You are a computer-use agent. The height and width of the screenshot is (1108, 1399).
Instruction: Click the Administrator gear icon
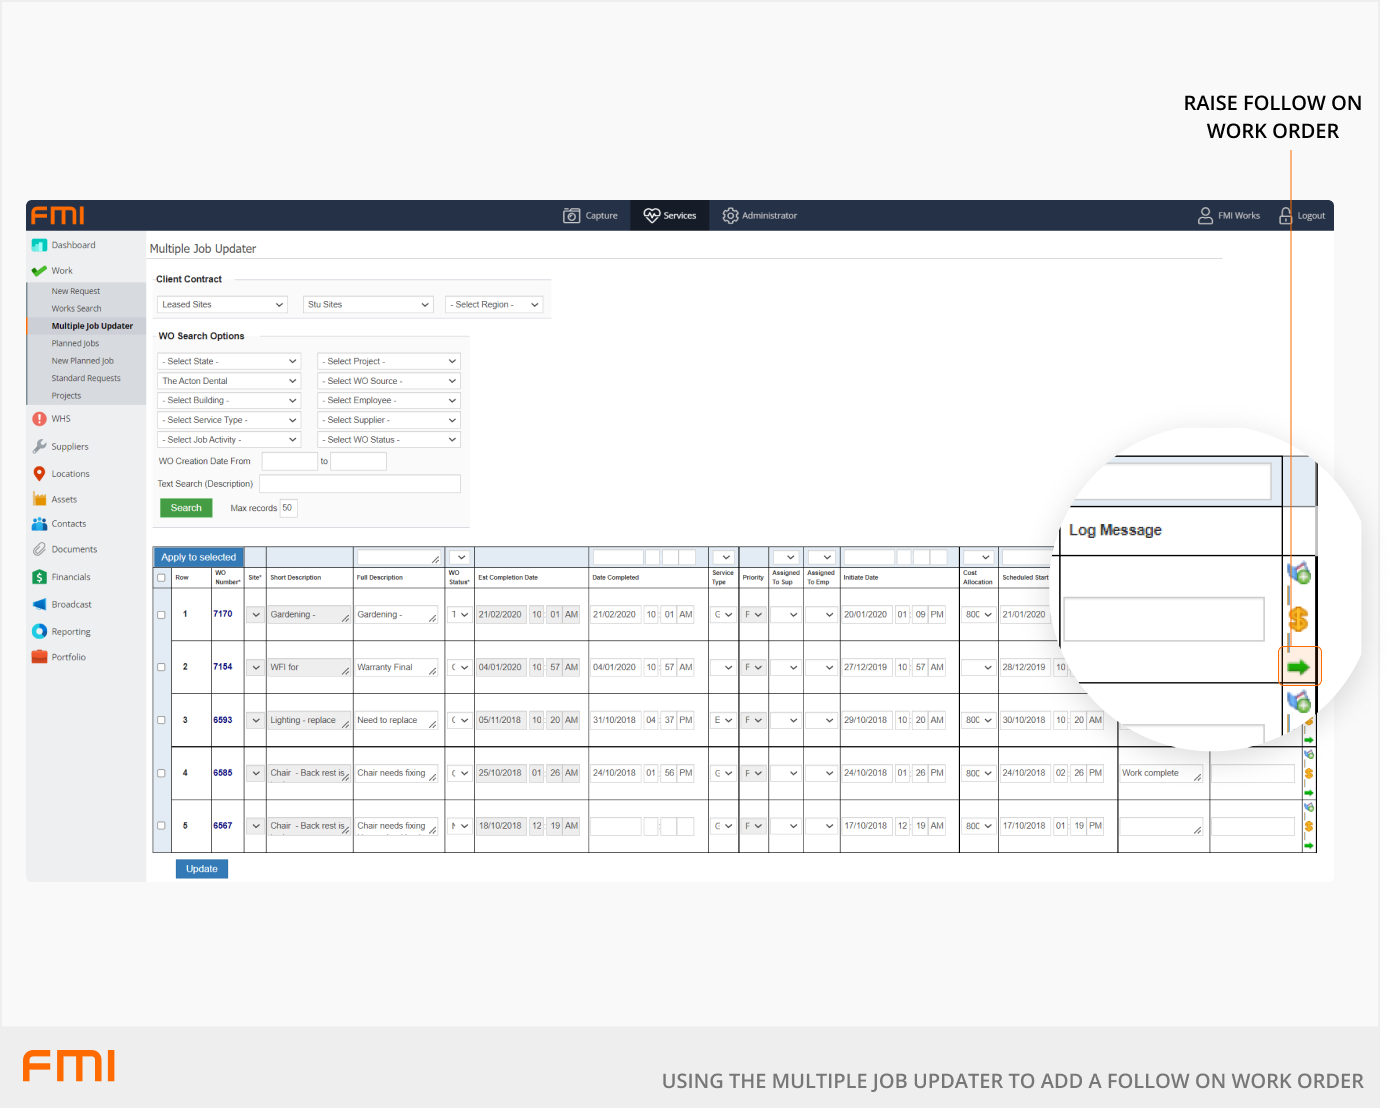tap(730, 216)
